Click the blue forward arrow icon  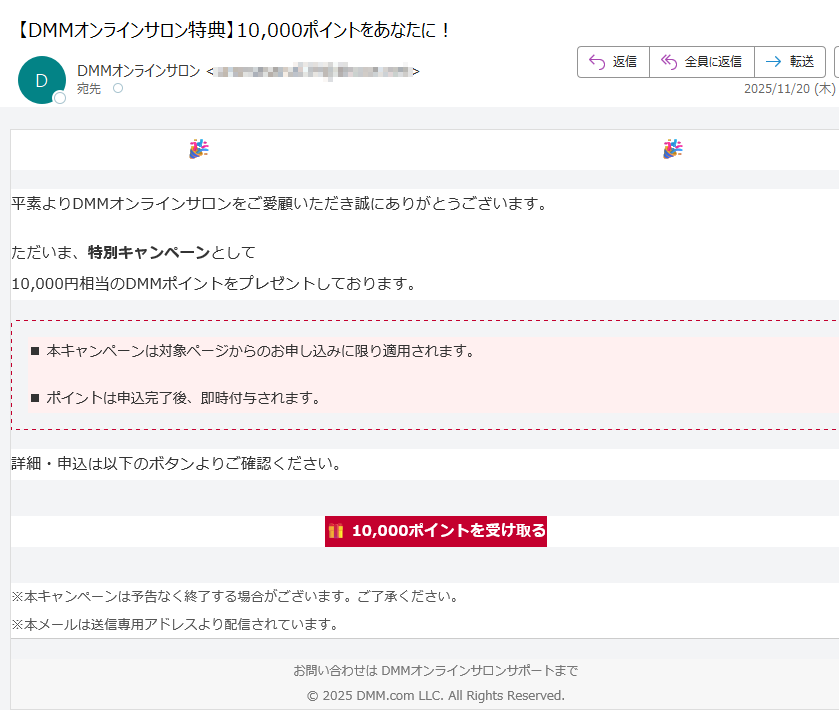(773, 62)
